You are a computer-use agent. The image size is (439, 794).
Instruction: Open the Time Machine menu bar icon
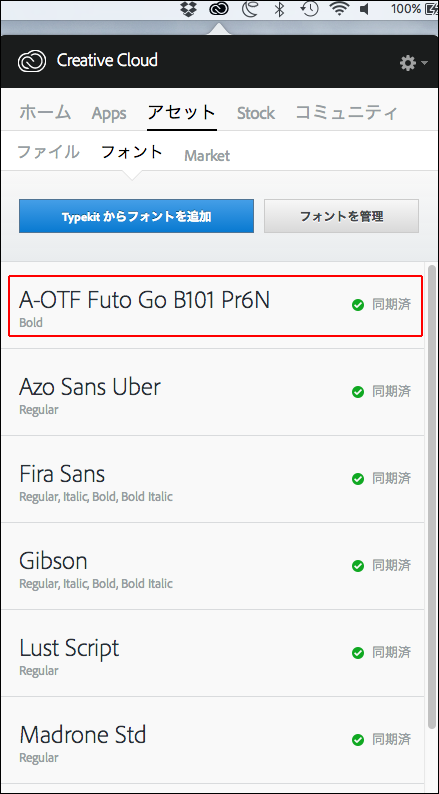pos(309,9)
